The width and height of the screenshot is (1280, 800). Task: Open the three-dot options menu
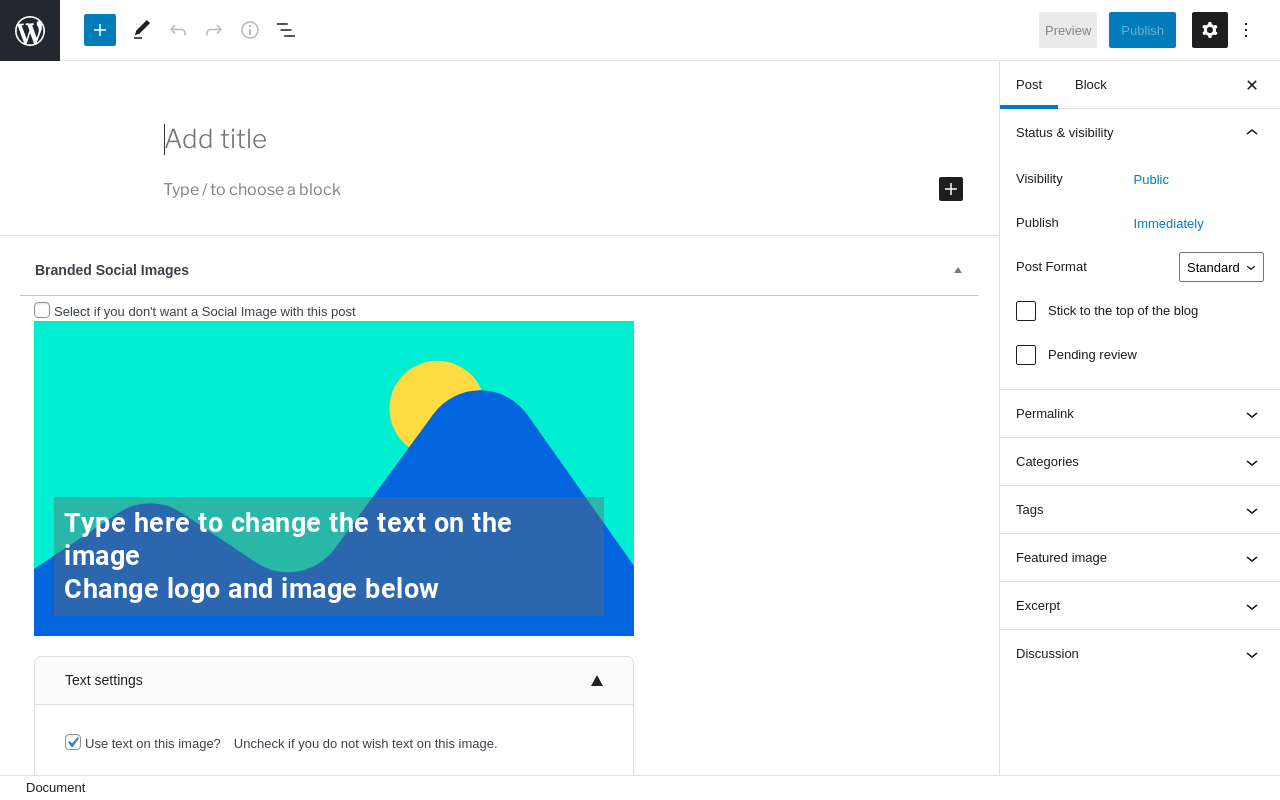(1246, 30)
